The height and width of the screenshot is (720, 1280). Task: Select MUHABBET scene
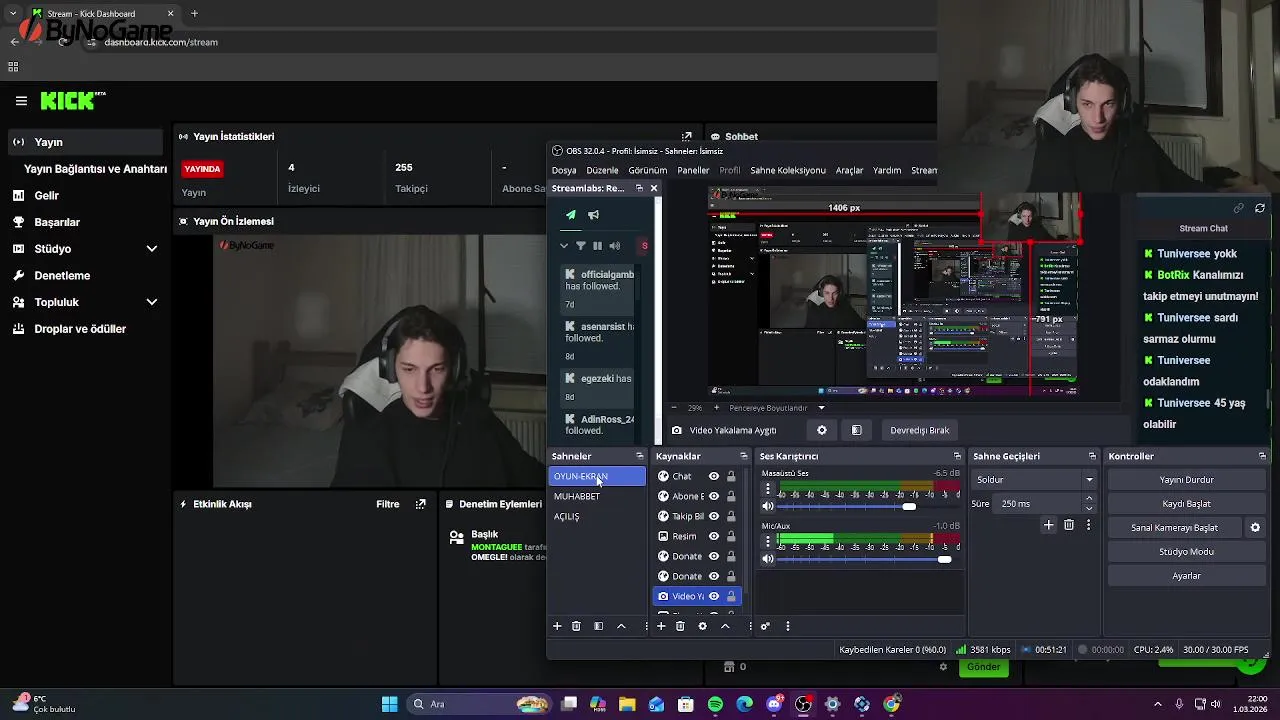pos(597,496)
